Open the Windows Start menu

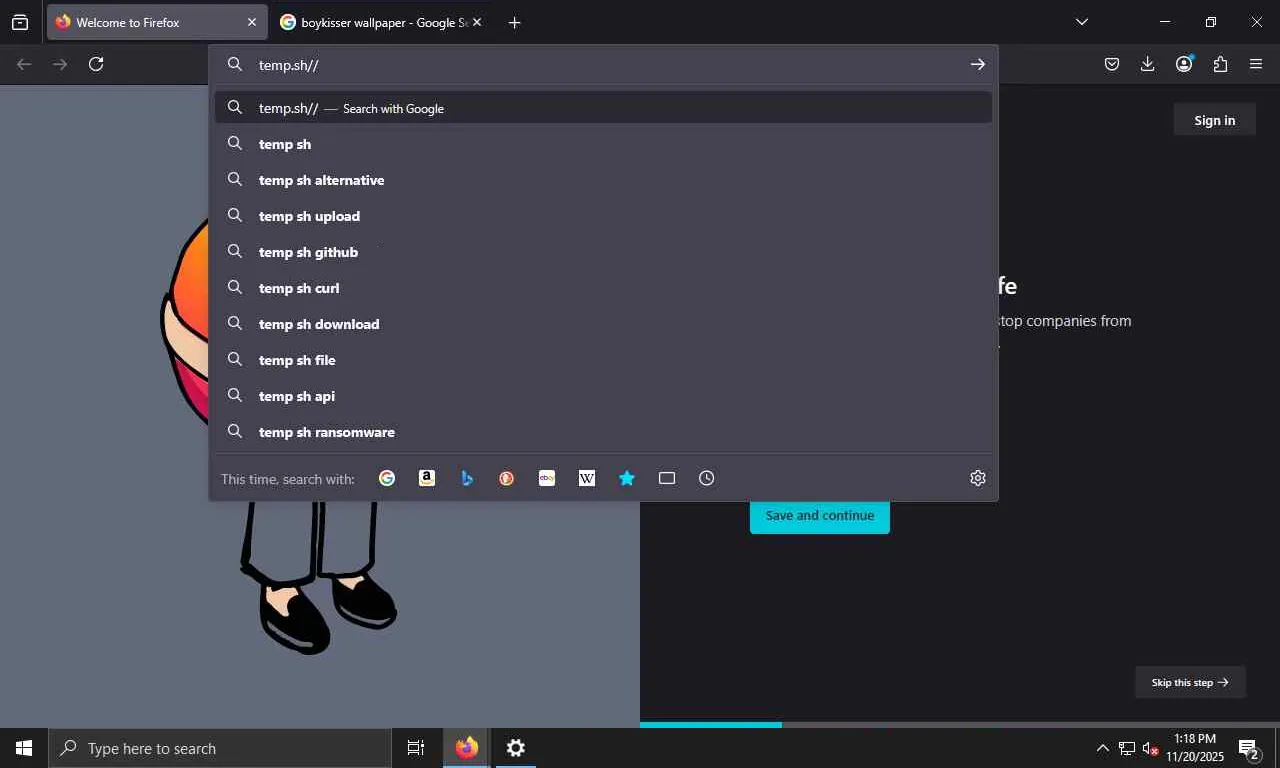point(24,748)
